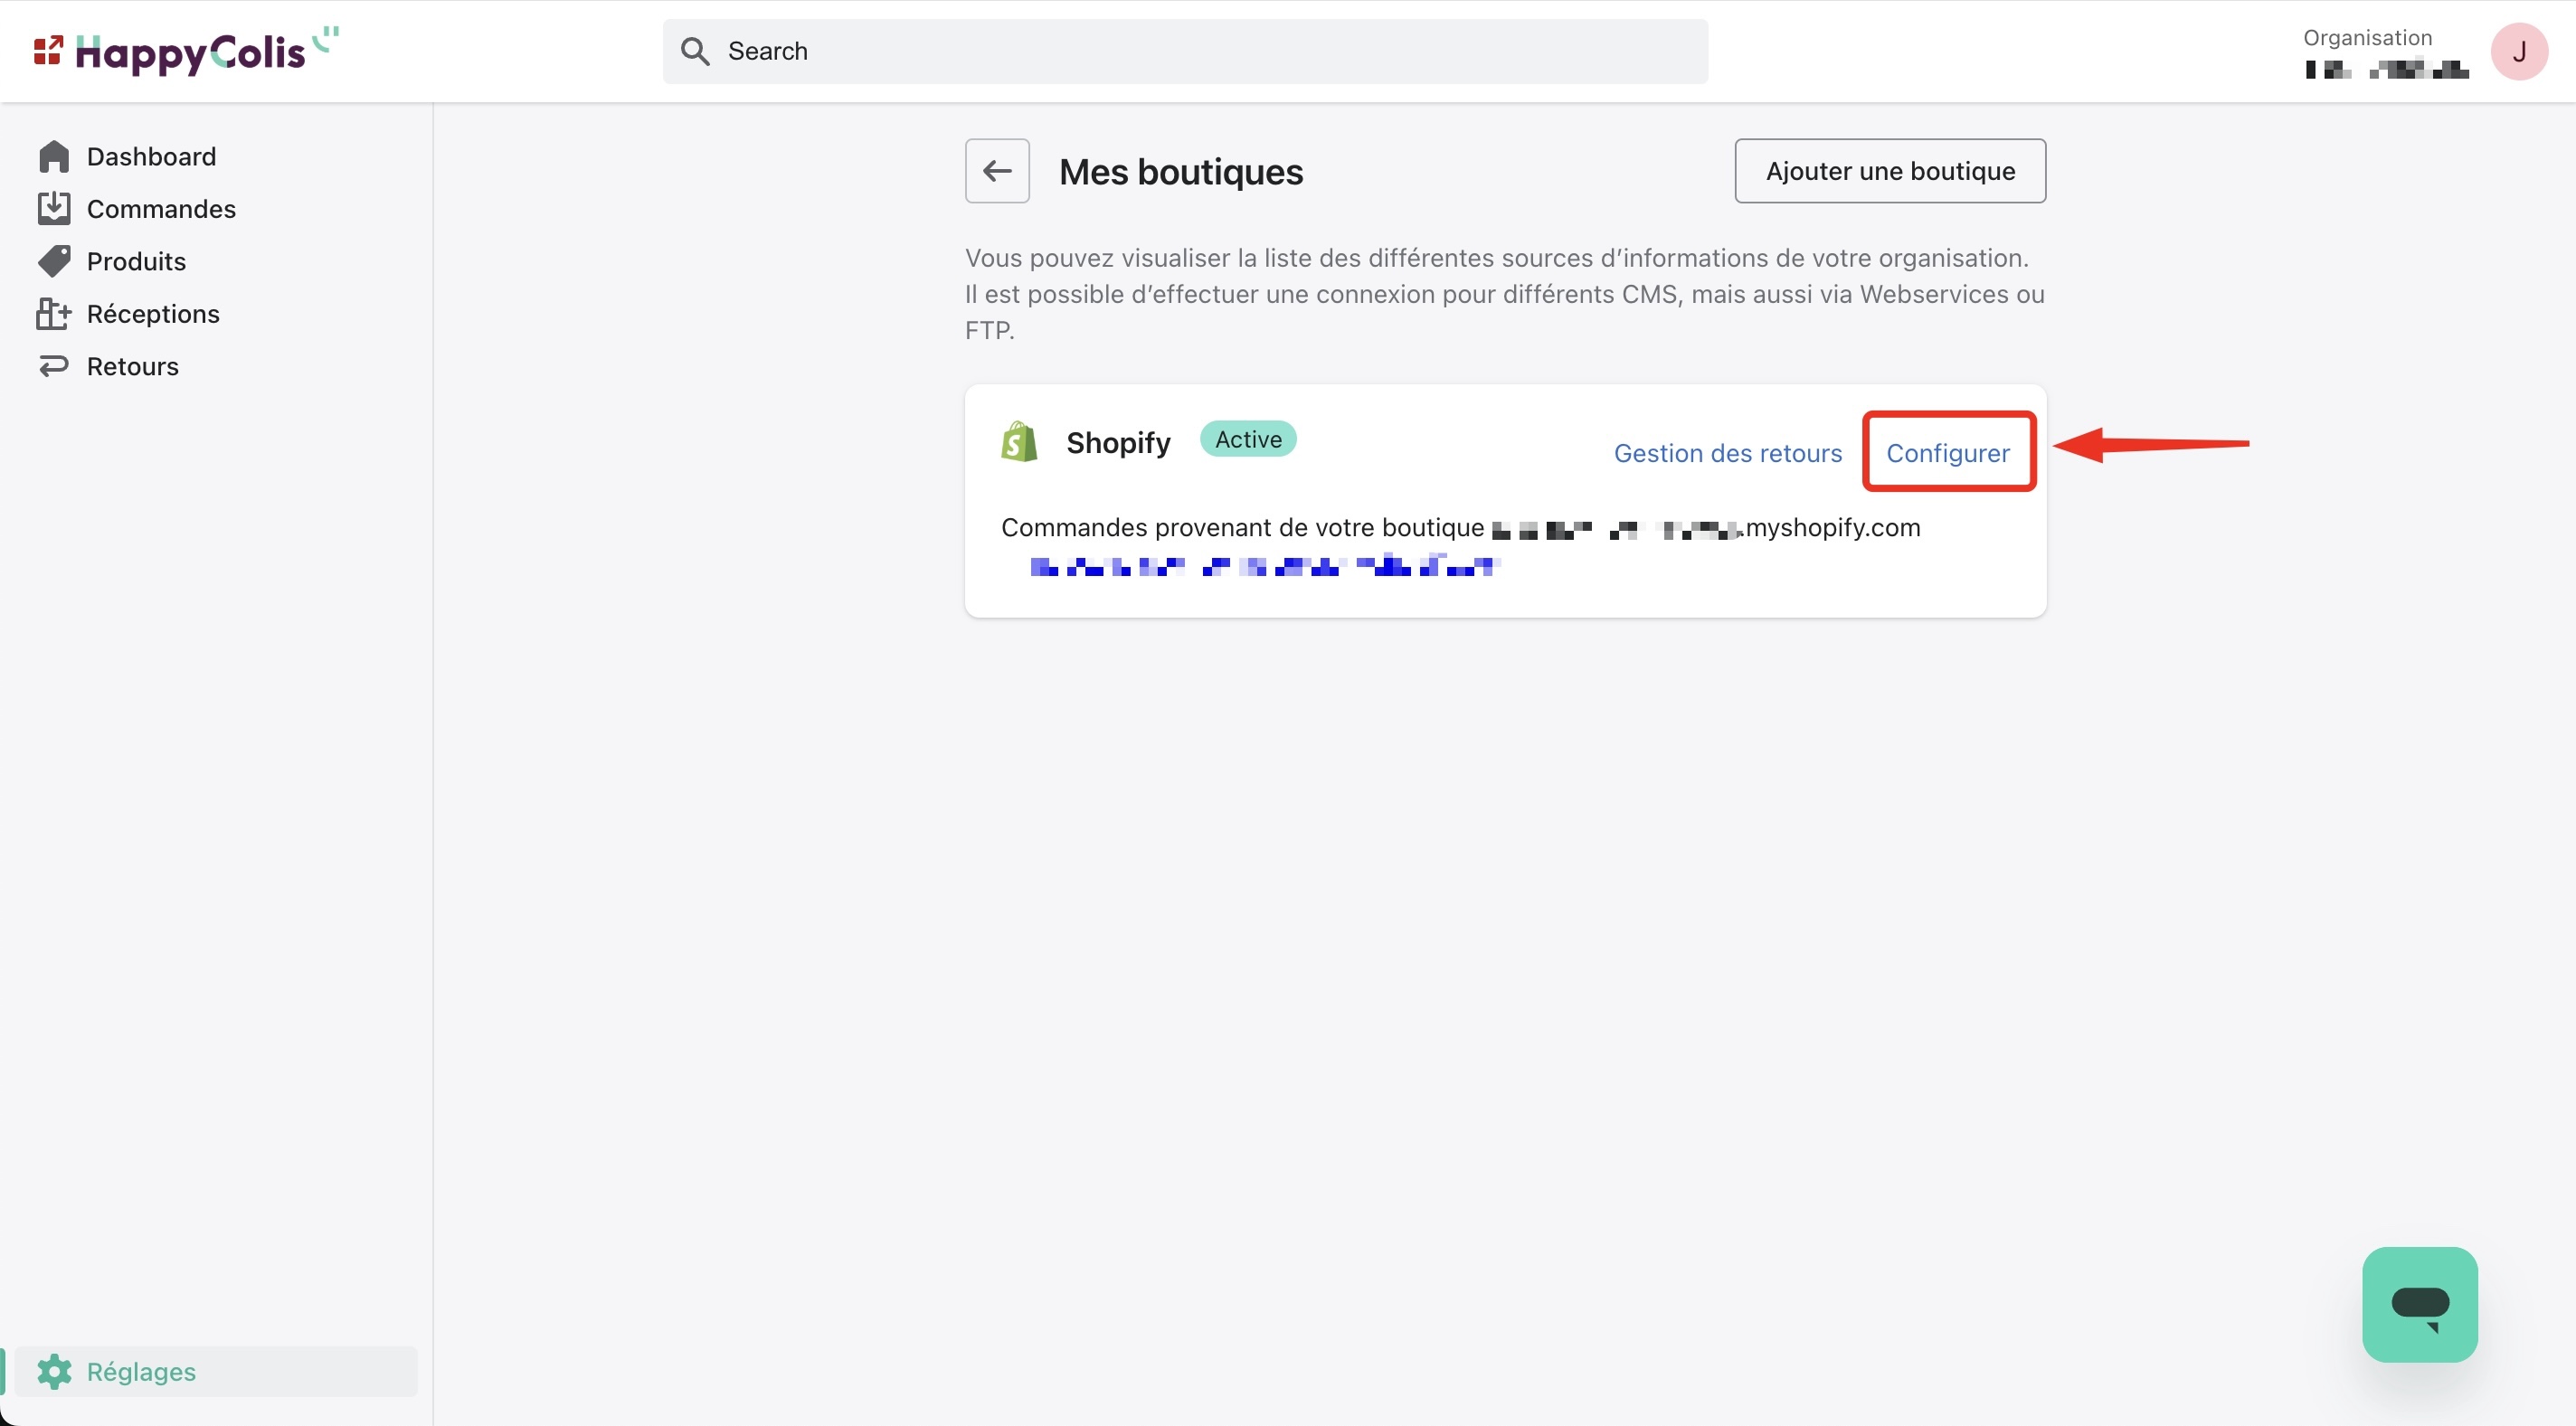Click the Shopify bag logo

[x=1019, y=441]
